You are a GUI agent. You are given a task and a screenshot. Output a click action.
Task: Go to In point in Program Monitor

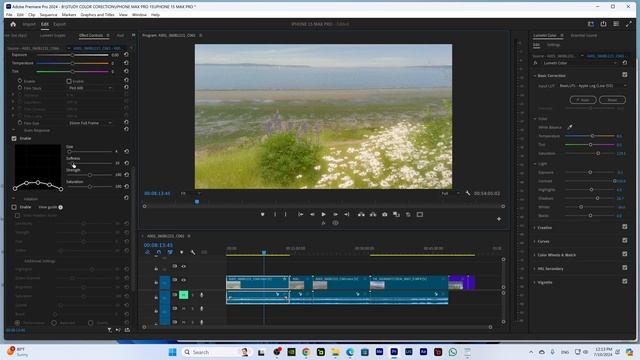click(x=300, y=214)
